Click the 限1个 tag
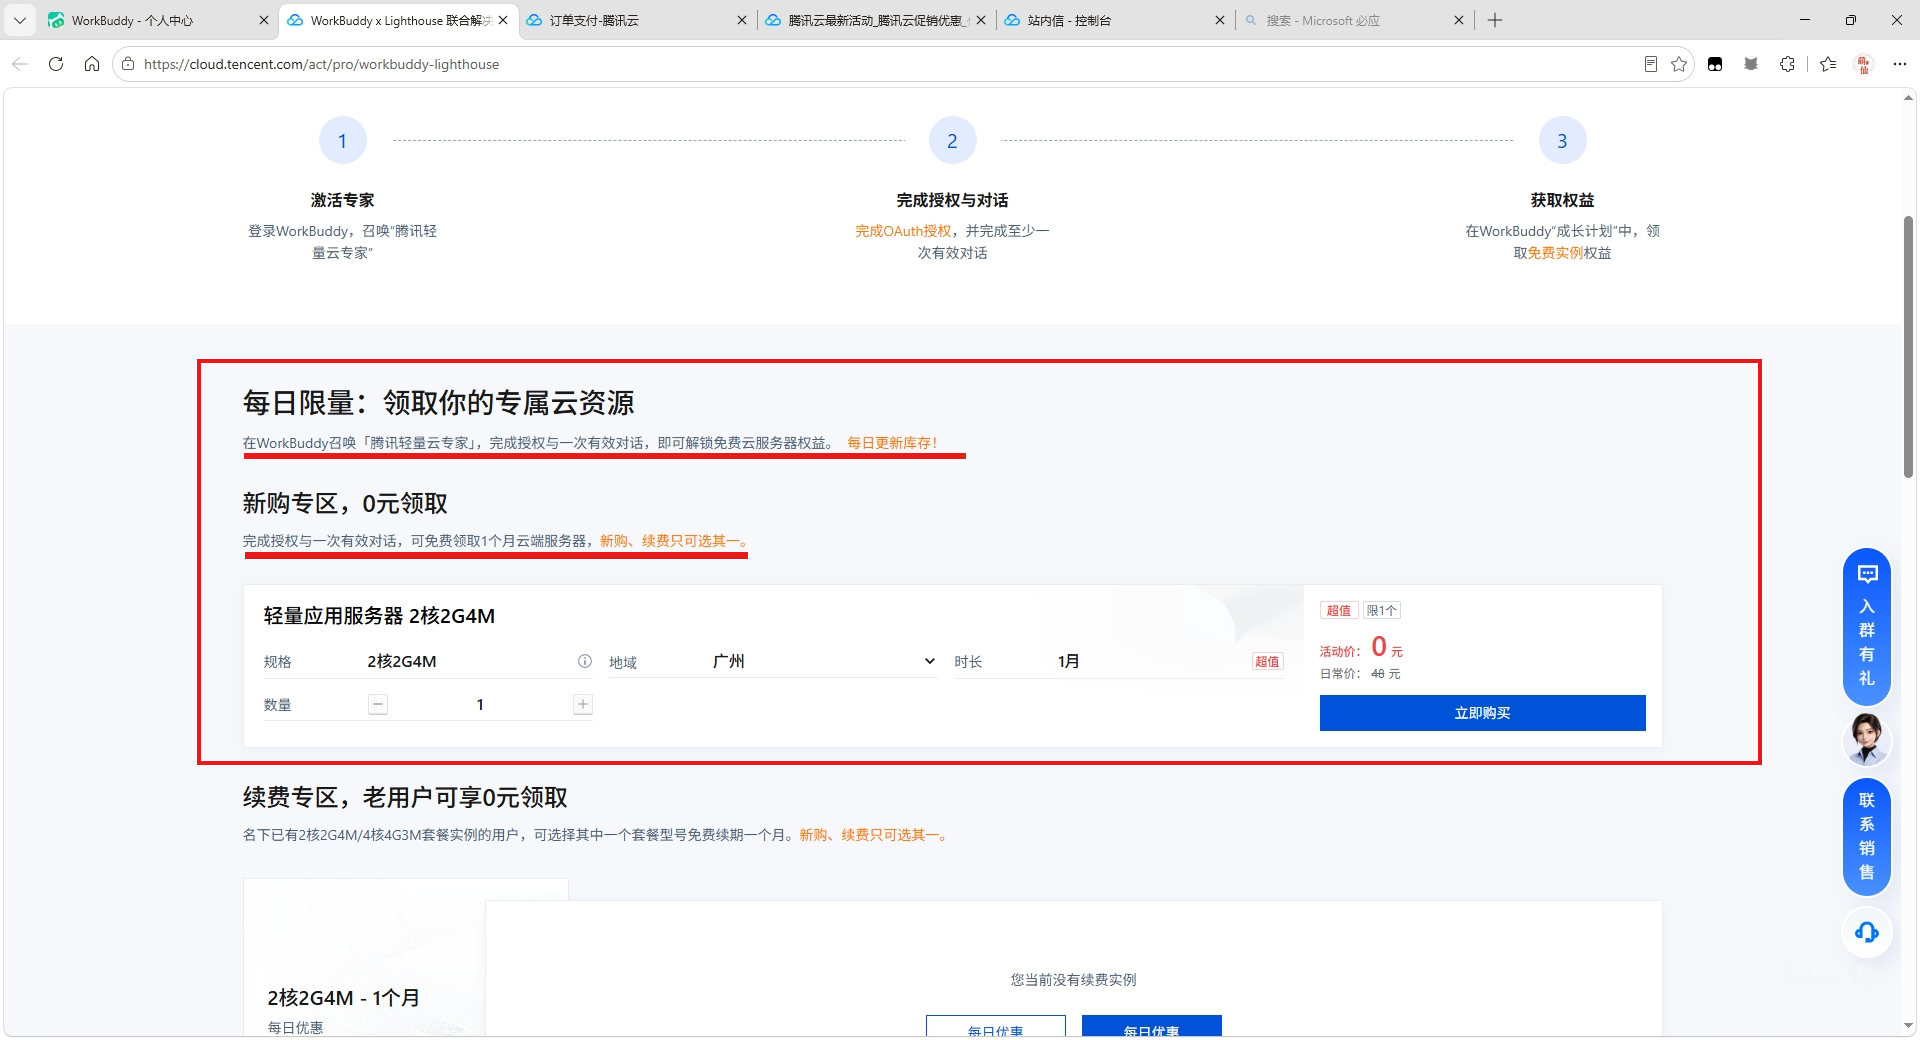1920x1040 pixels. (1381, 610)
